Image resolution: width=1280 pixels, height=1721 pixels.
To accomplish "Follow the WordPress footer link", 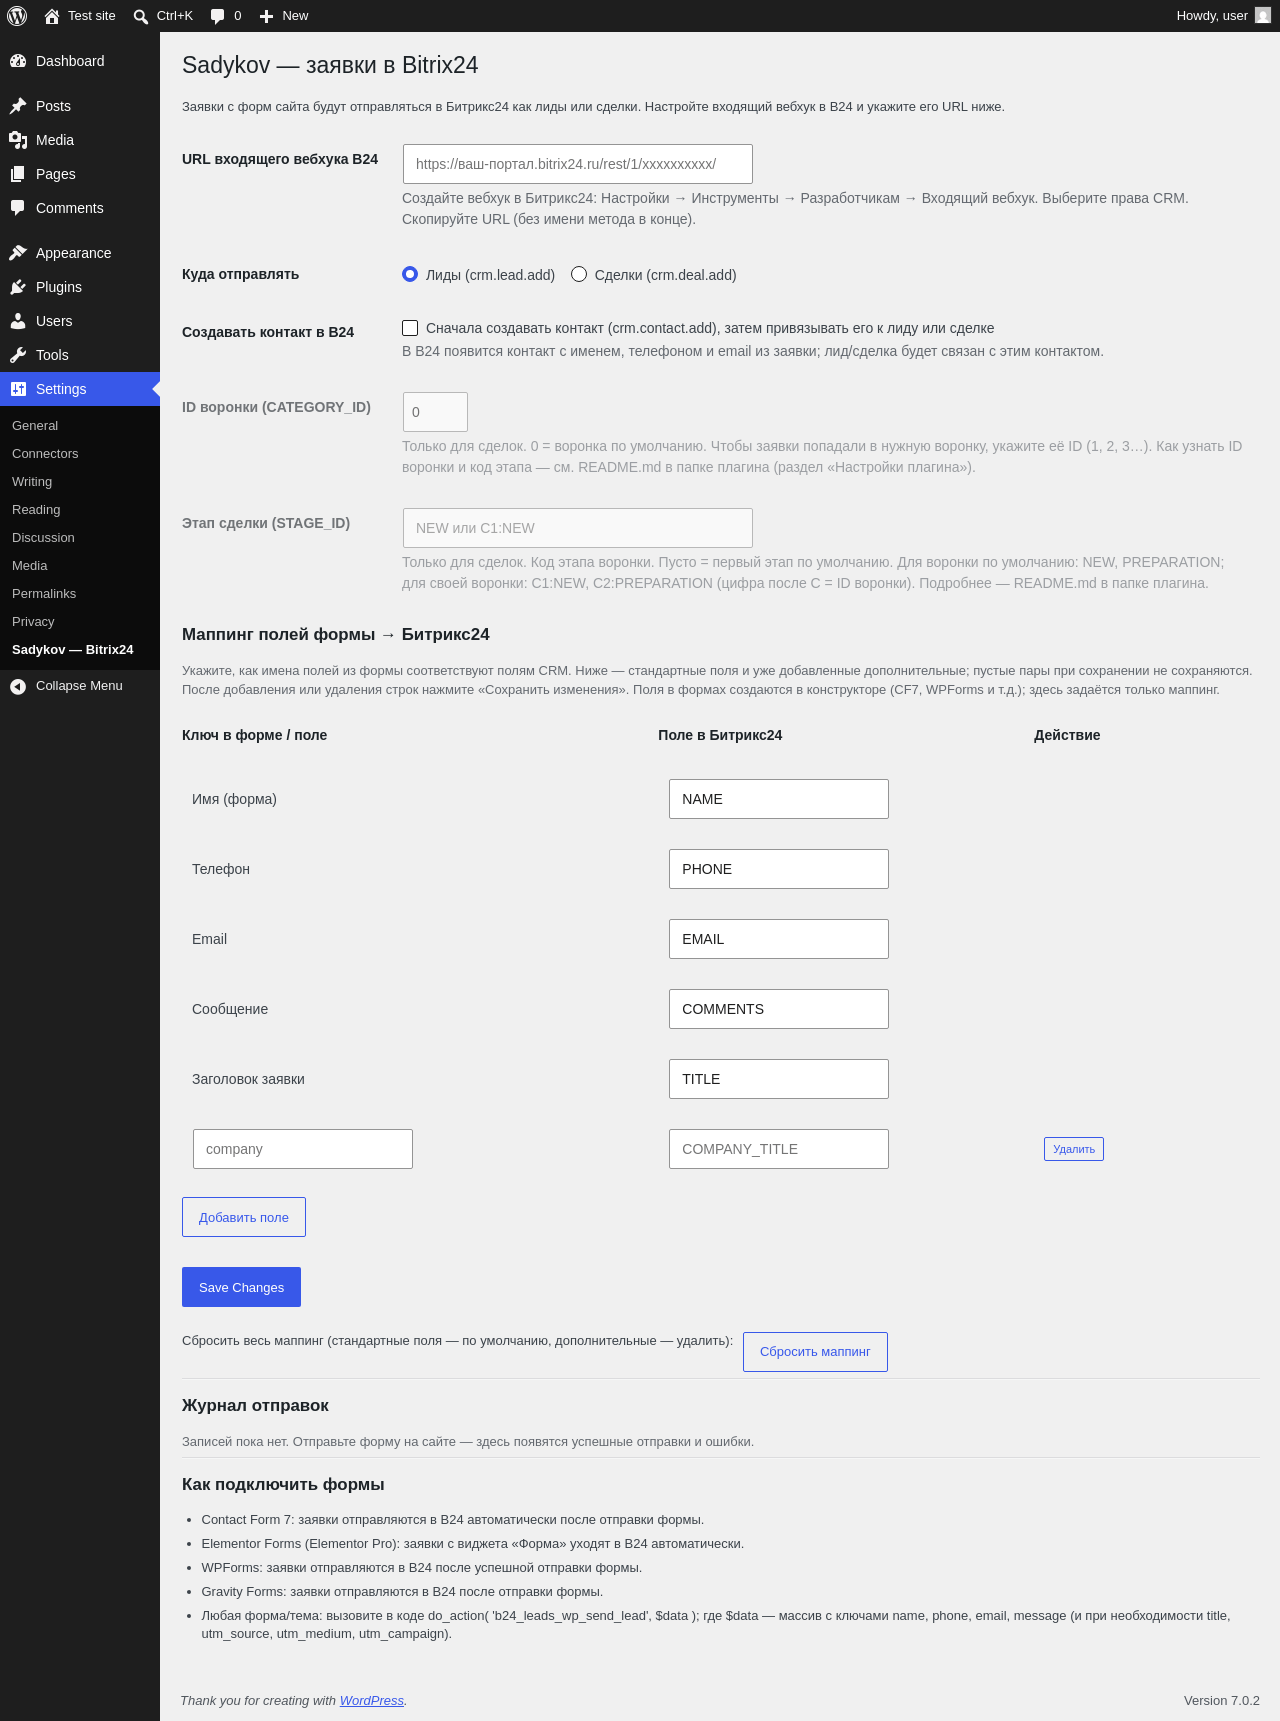I will (372, 1700).
